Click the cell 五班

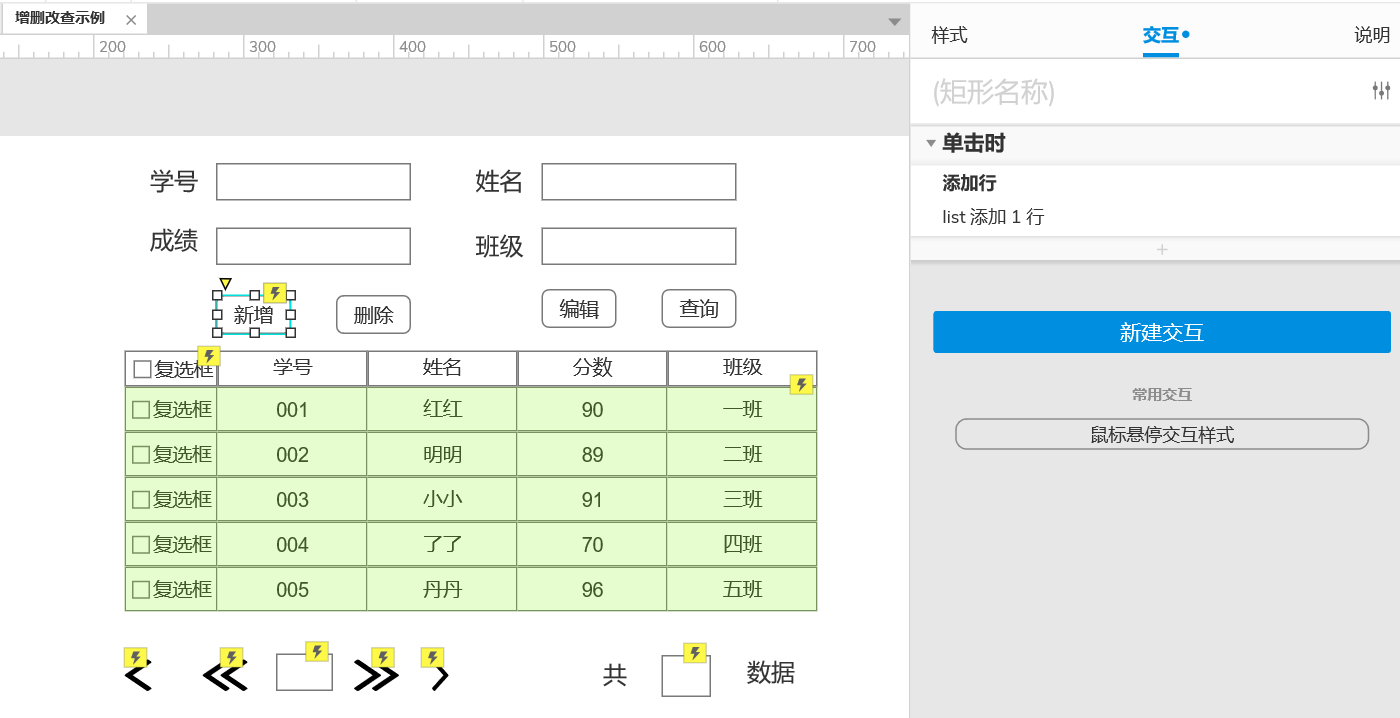742,589
